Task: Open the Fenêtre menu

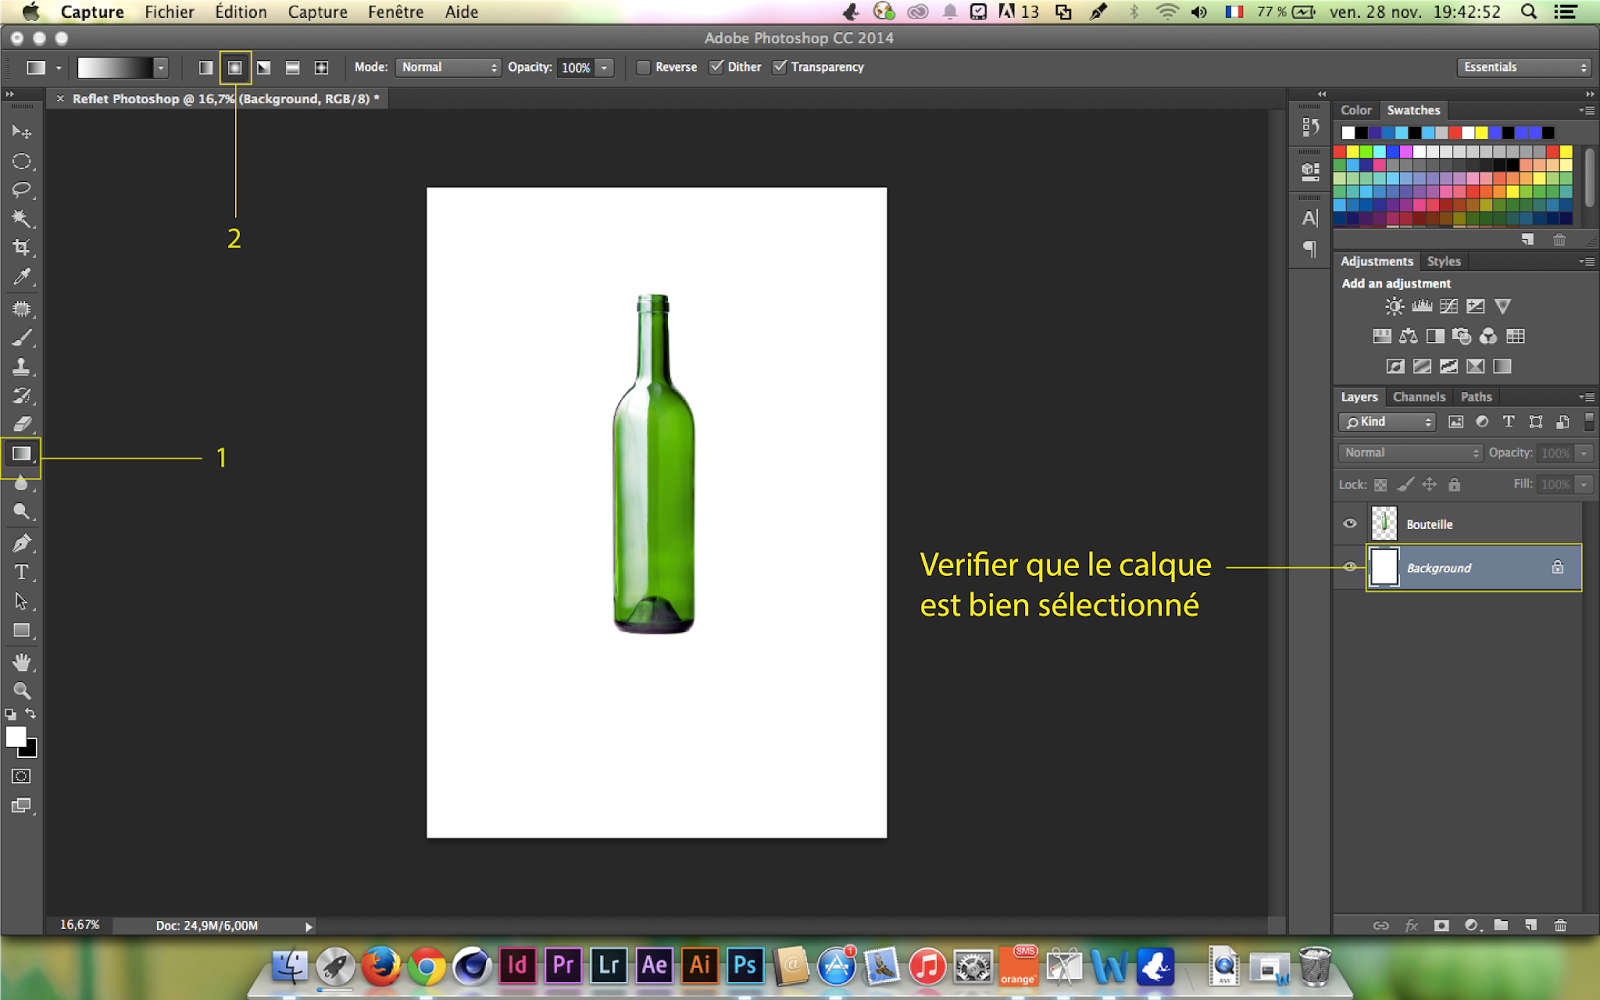Action: point(395,12)
